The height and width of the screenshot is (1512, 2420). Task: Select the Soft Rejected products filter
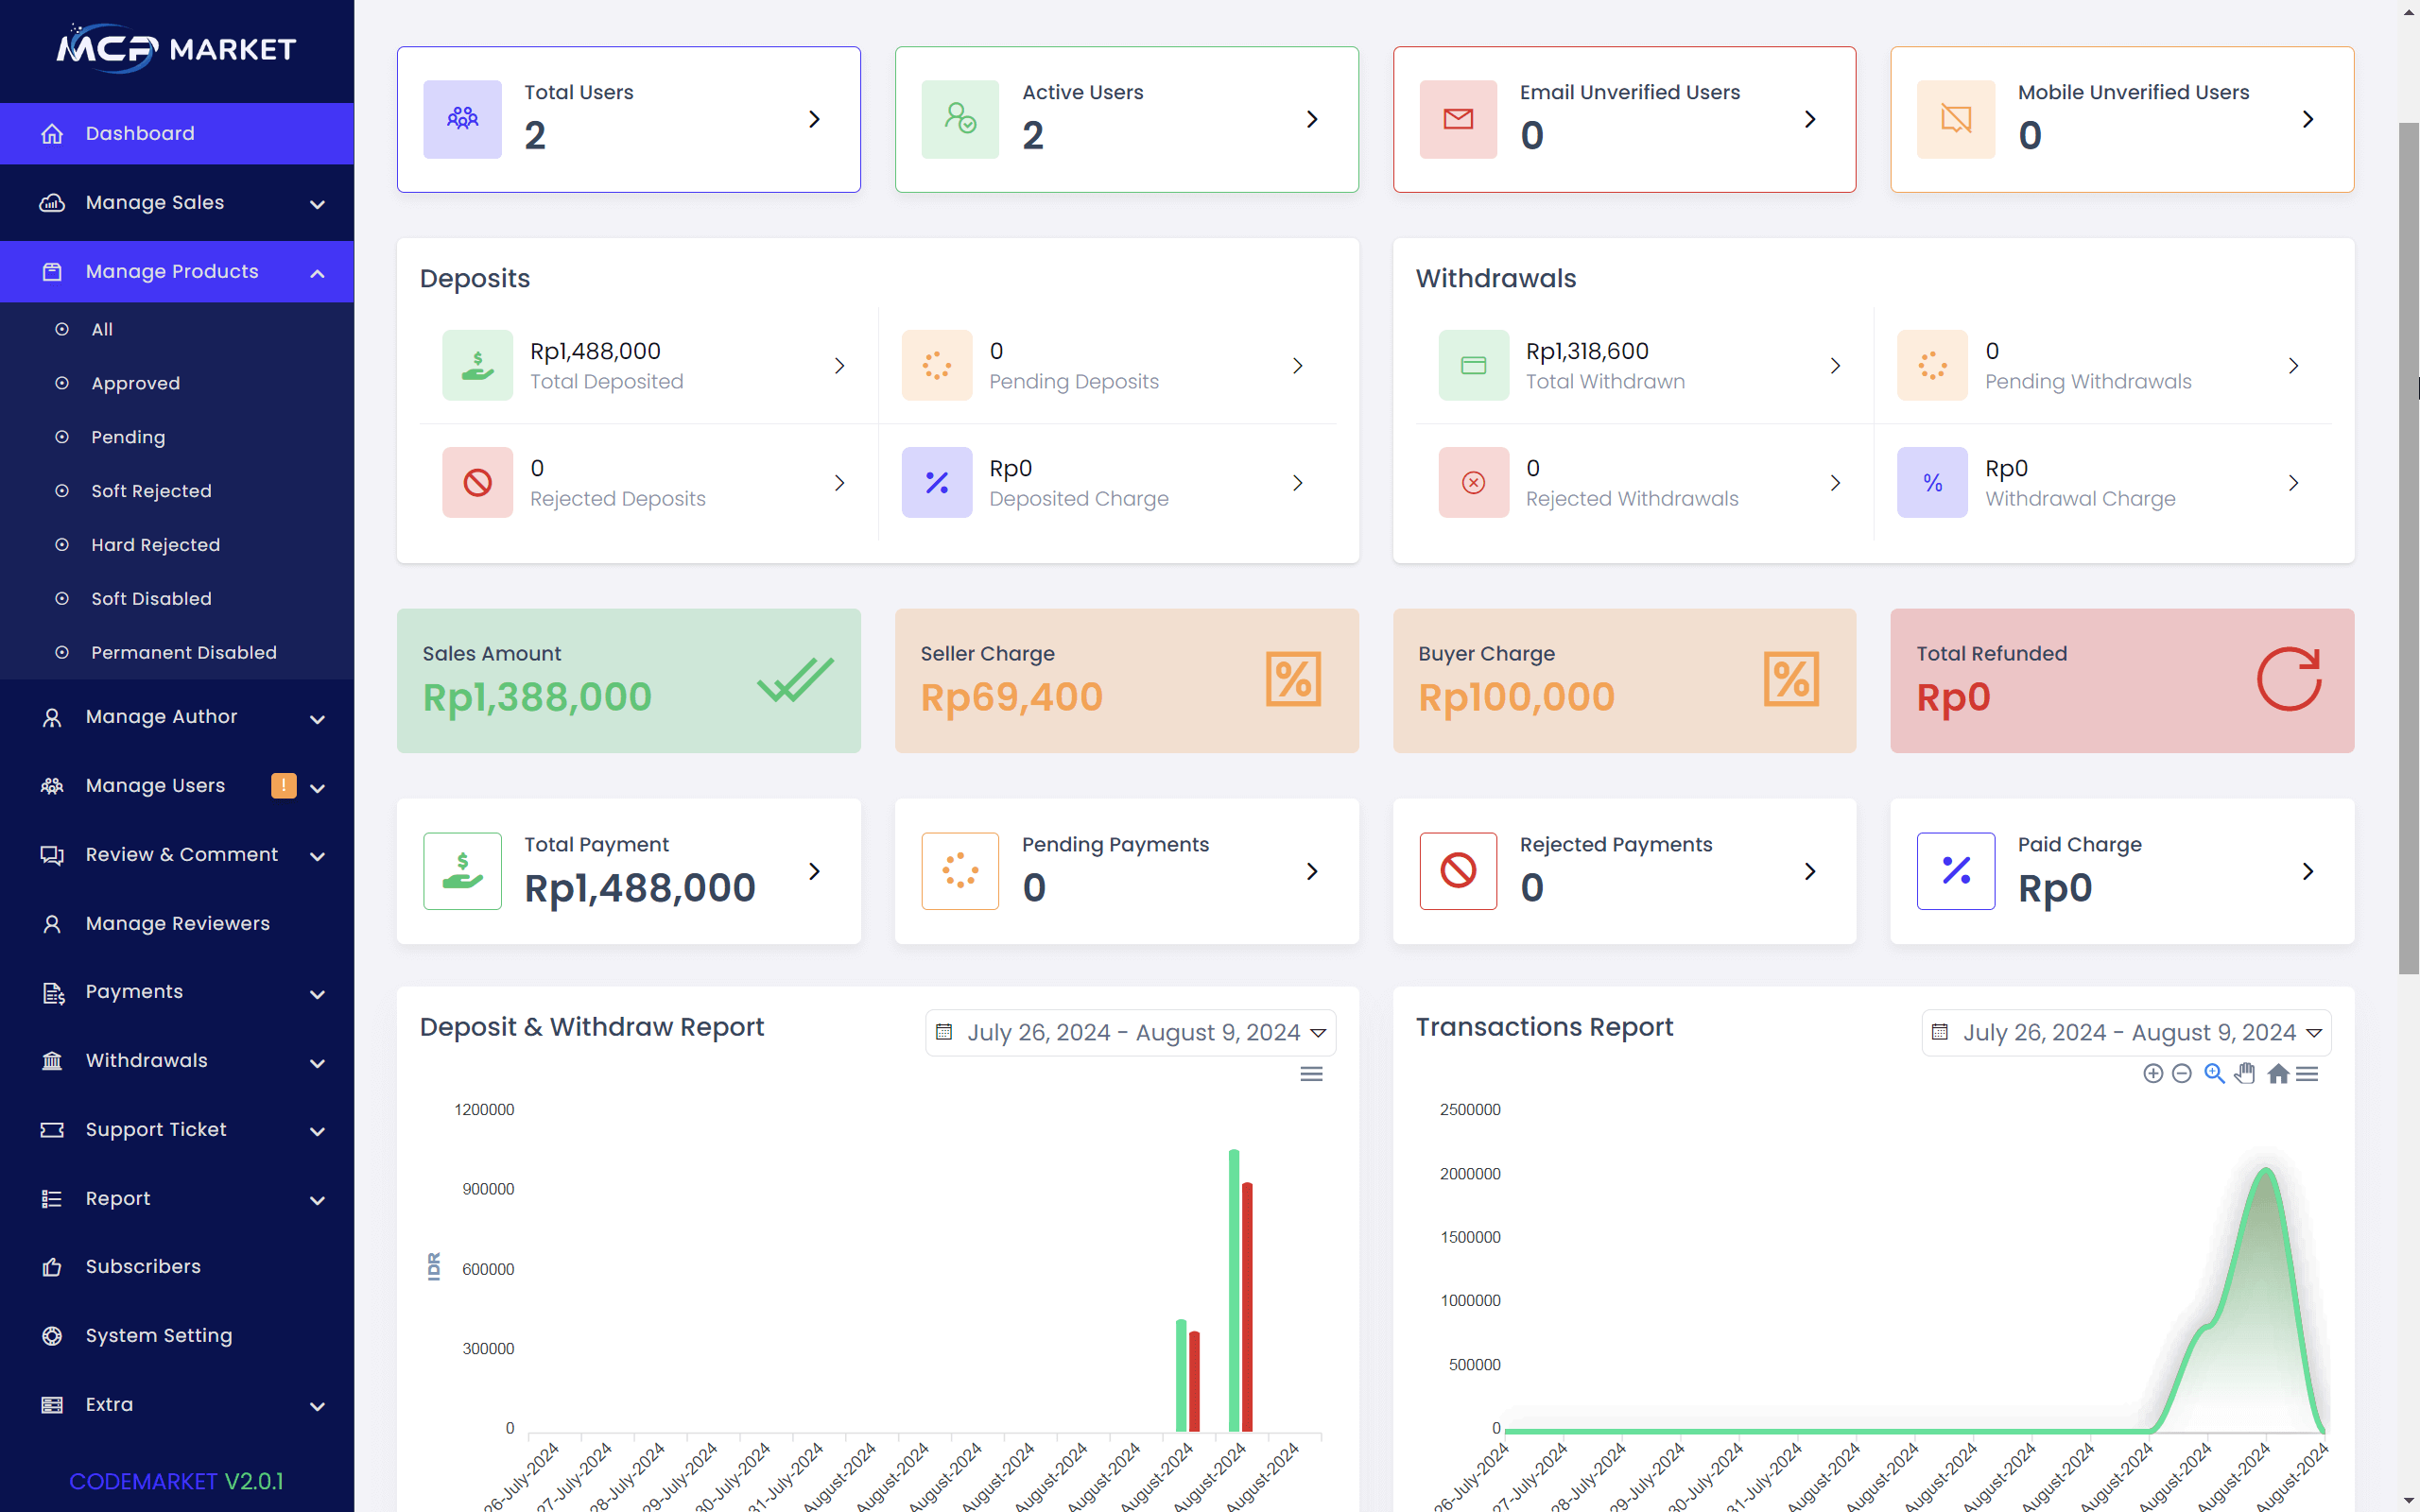click(151, 491)
